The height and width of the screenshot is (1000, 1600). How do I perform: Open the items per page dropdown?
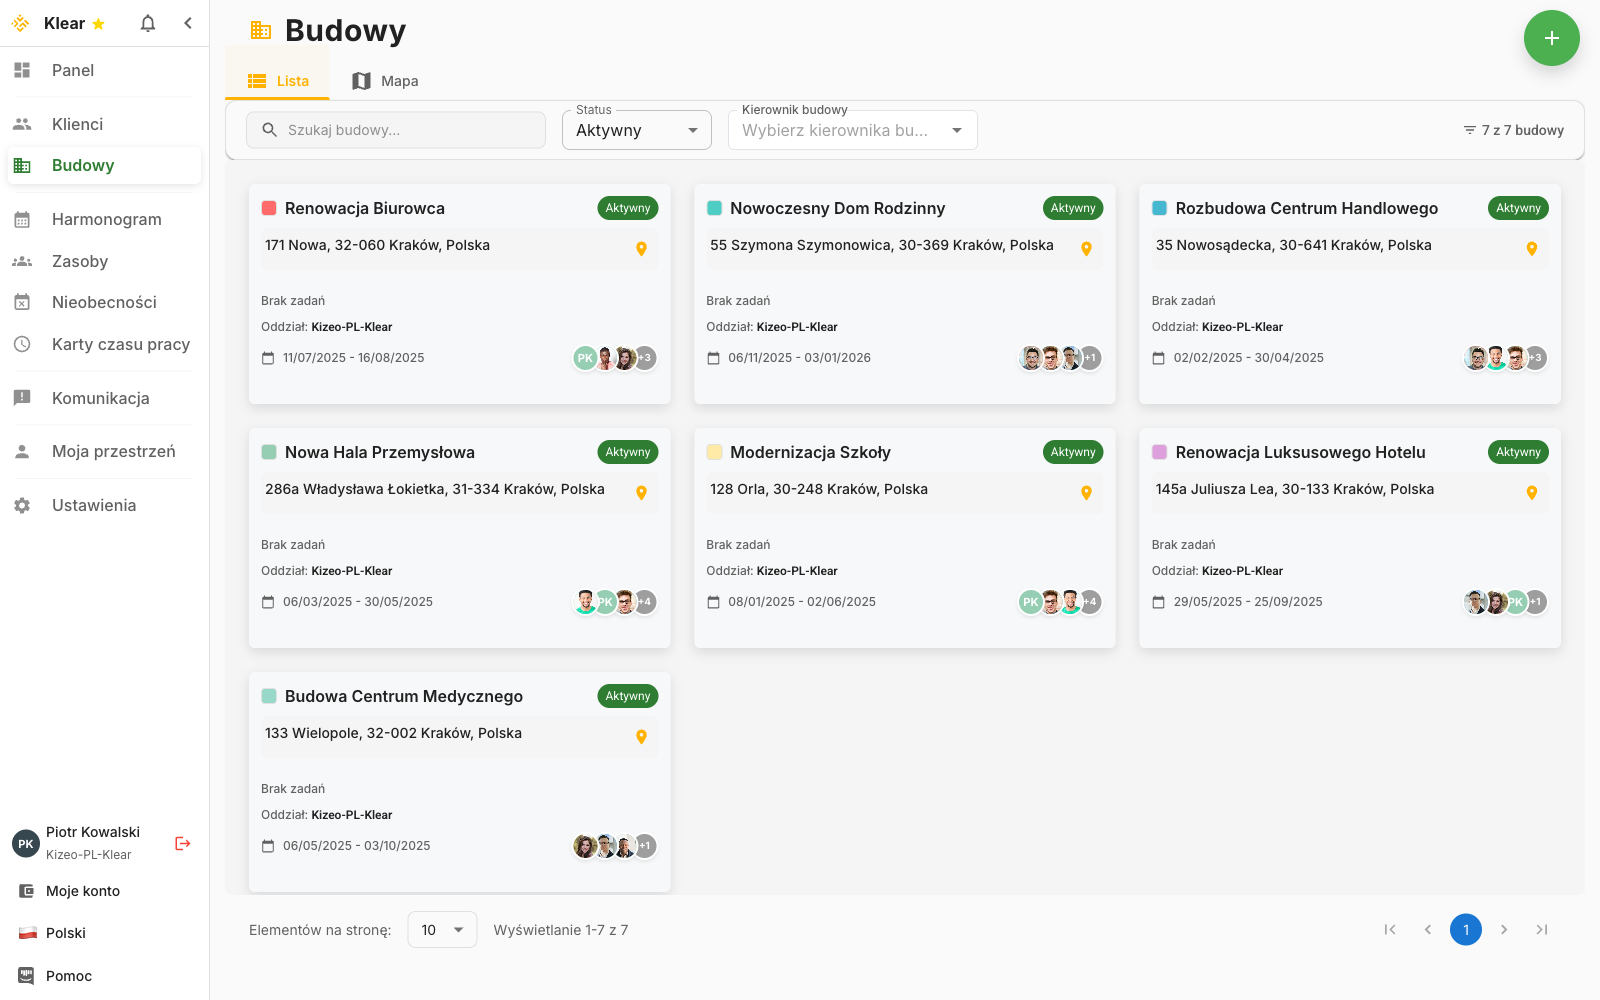tap(442, 930)
